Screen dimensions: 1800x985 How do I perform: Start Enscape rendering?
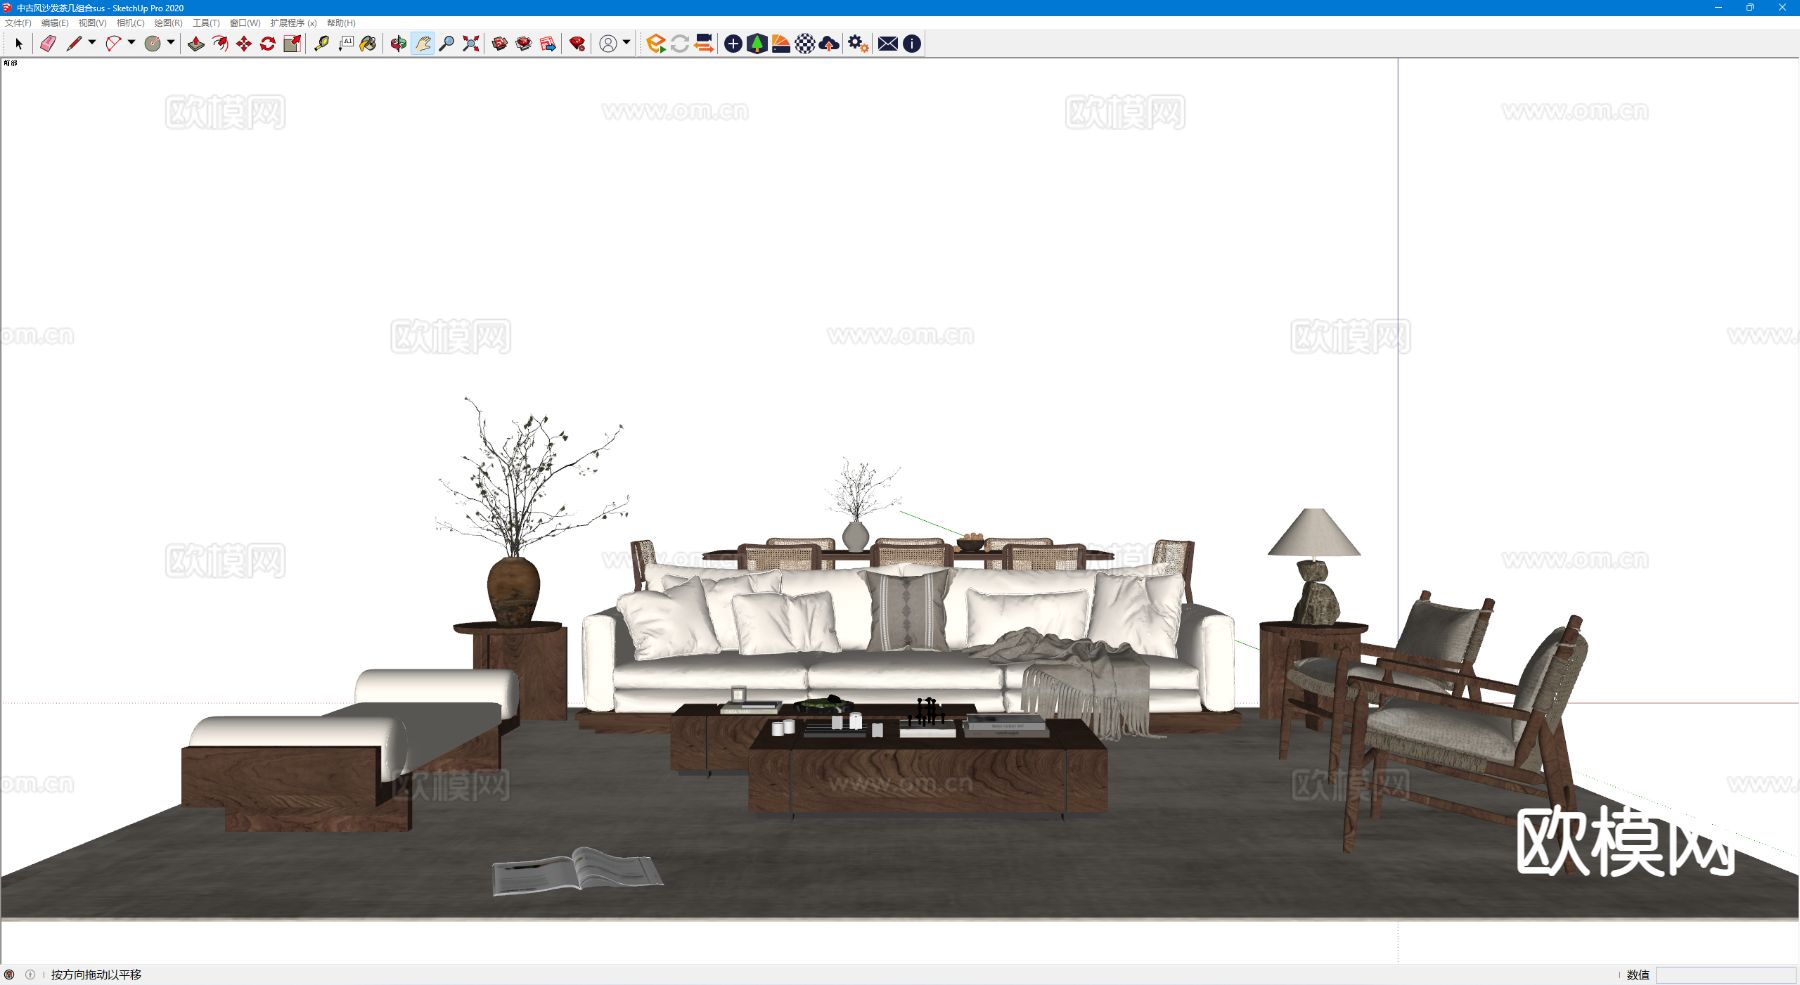tap(656, 44)
